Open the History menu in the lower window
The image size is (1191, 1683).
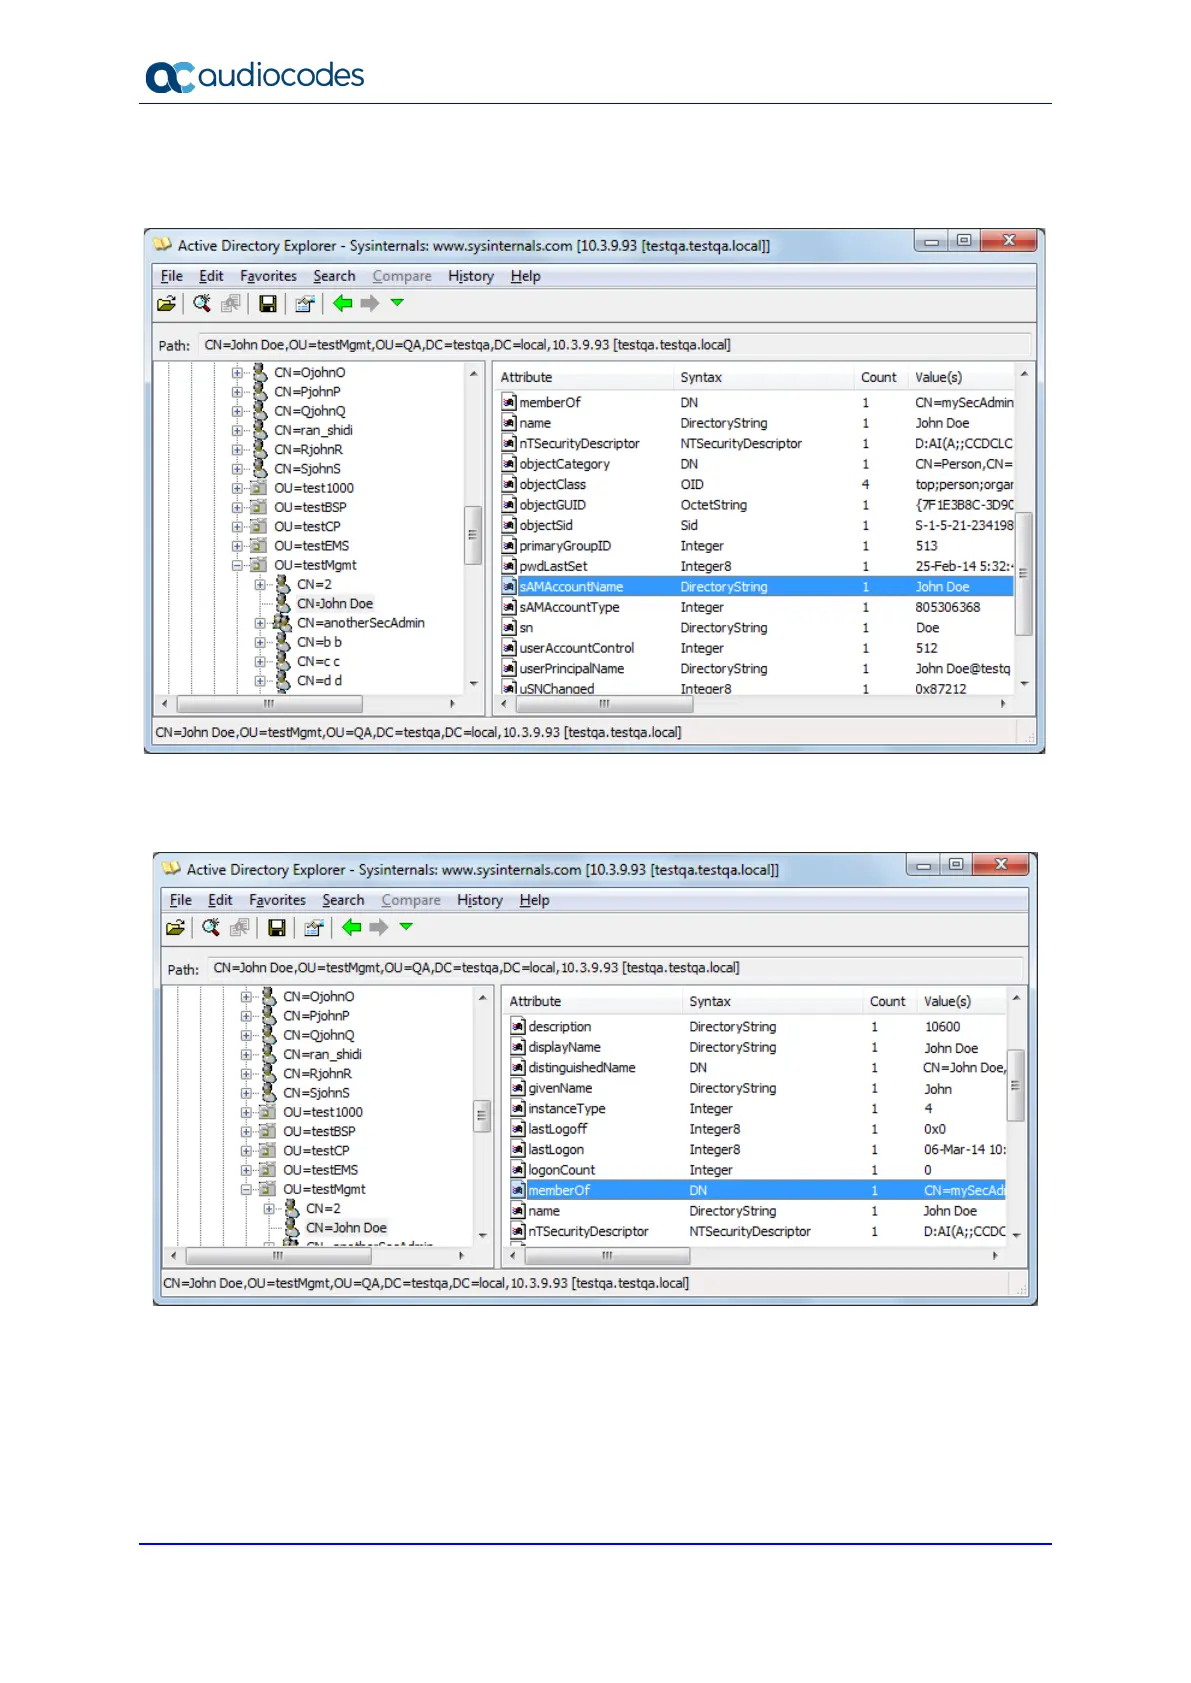[x=479, y=901]
